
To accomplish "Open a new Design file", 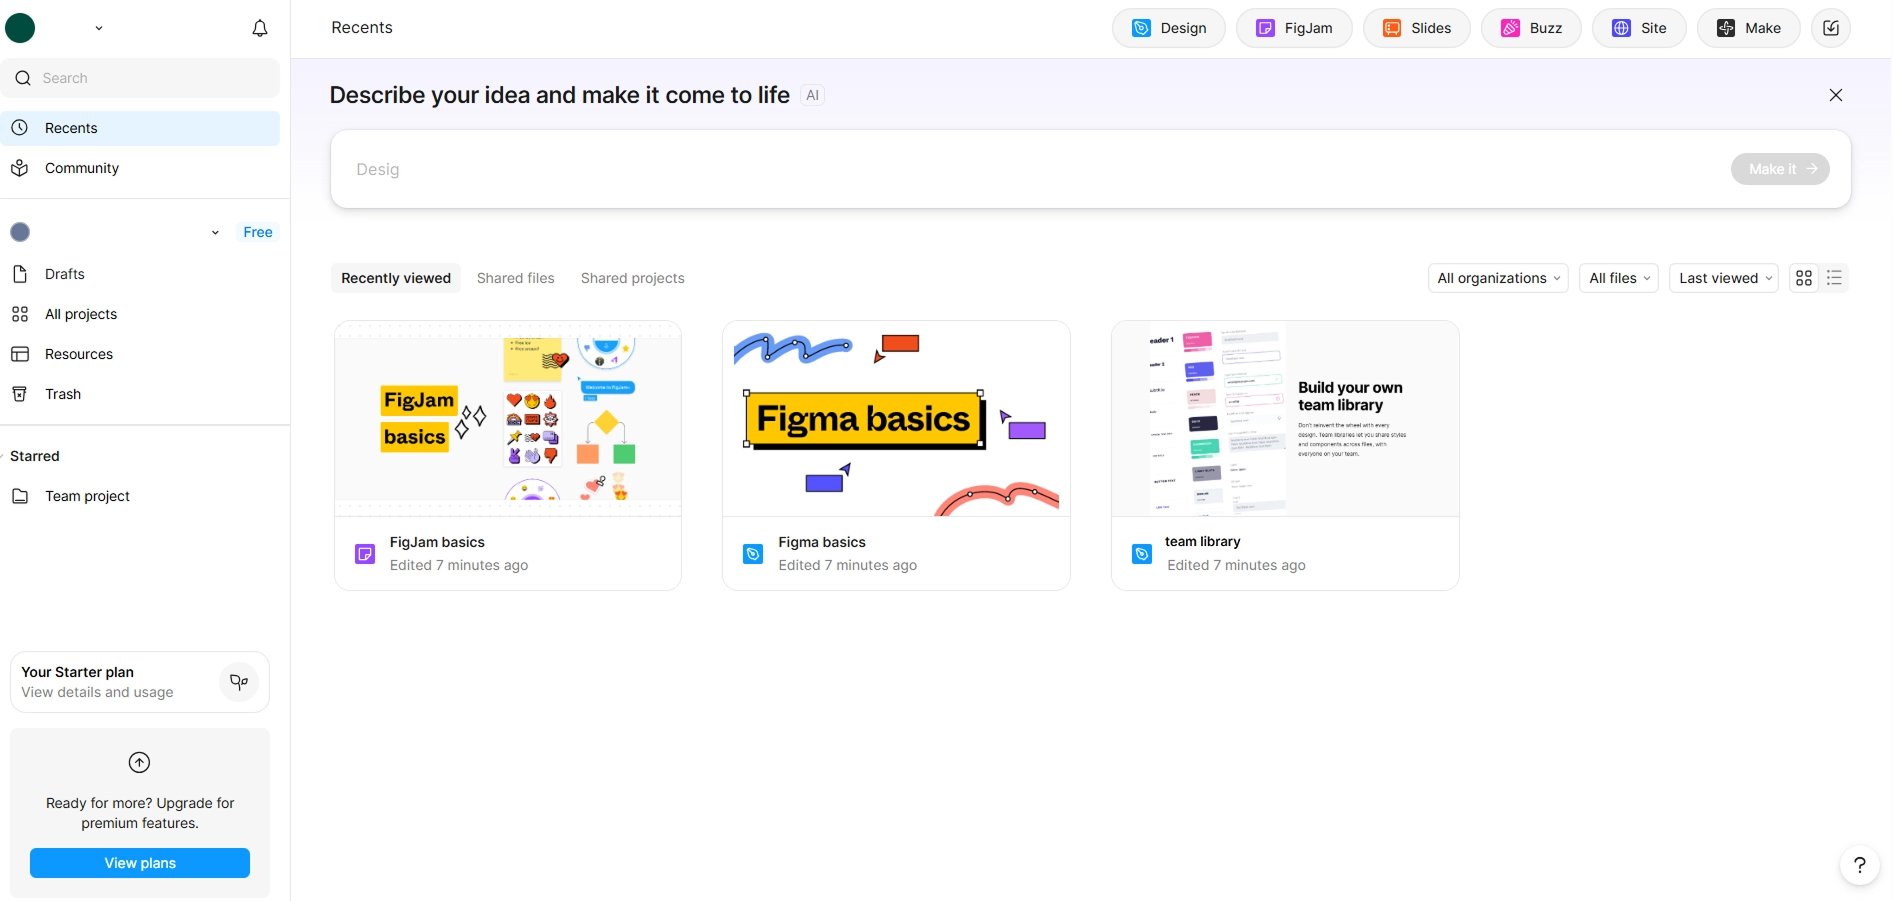I will coord(1168,28).
